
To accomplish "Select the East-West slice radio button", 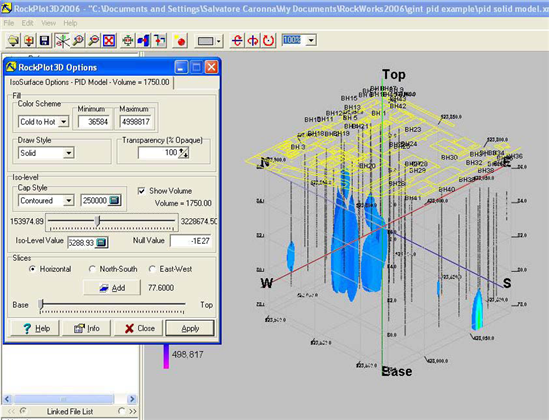I will pos(152,269).
